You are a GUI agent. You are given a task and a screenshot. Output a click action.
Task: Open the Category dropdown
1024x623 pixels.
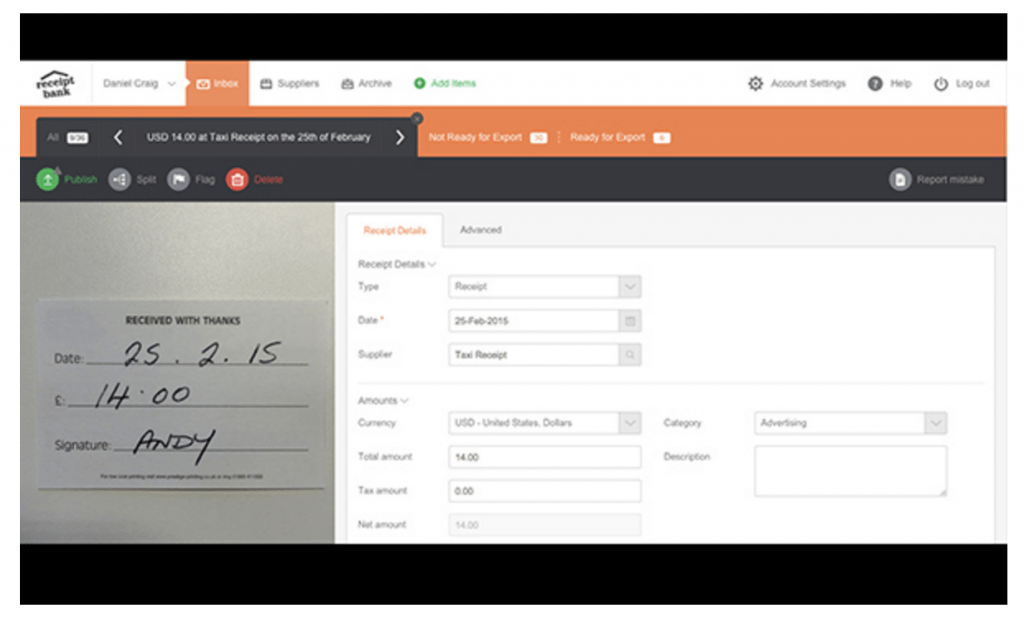click(x=850, y=423)
